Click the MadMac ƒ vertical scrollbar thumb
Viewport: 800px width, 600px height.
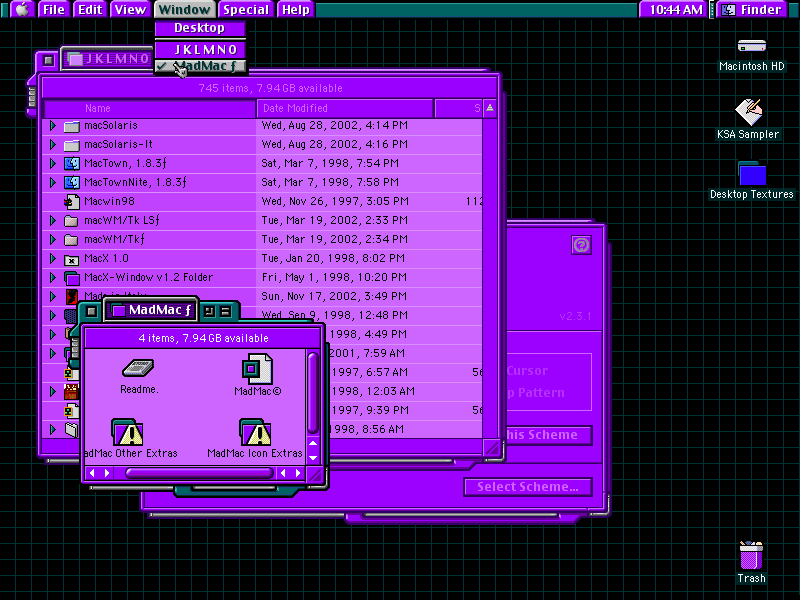(313, 392)
